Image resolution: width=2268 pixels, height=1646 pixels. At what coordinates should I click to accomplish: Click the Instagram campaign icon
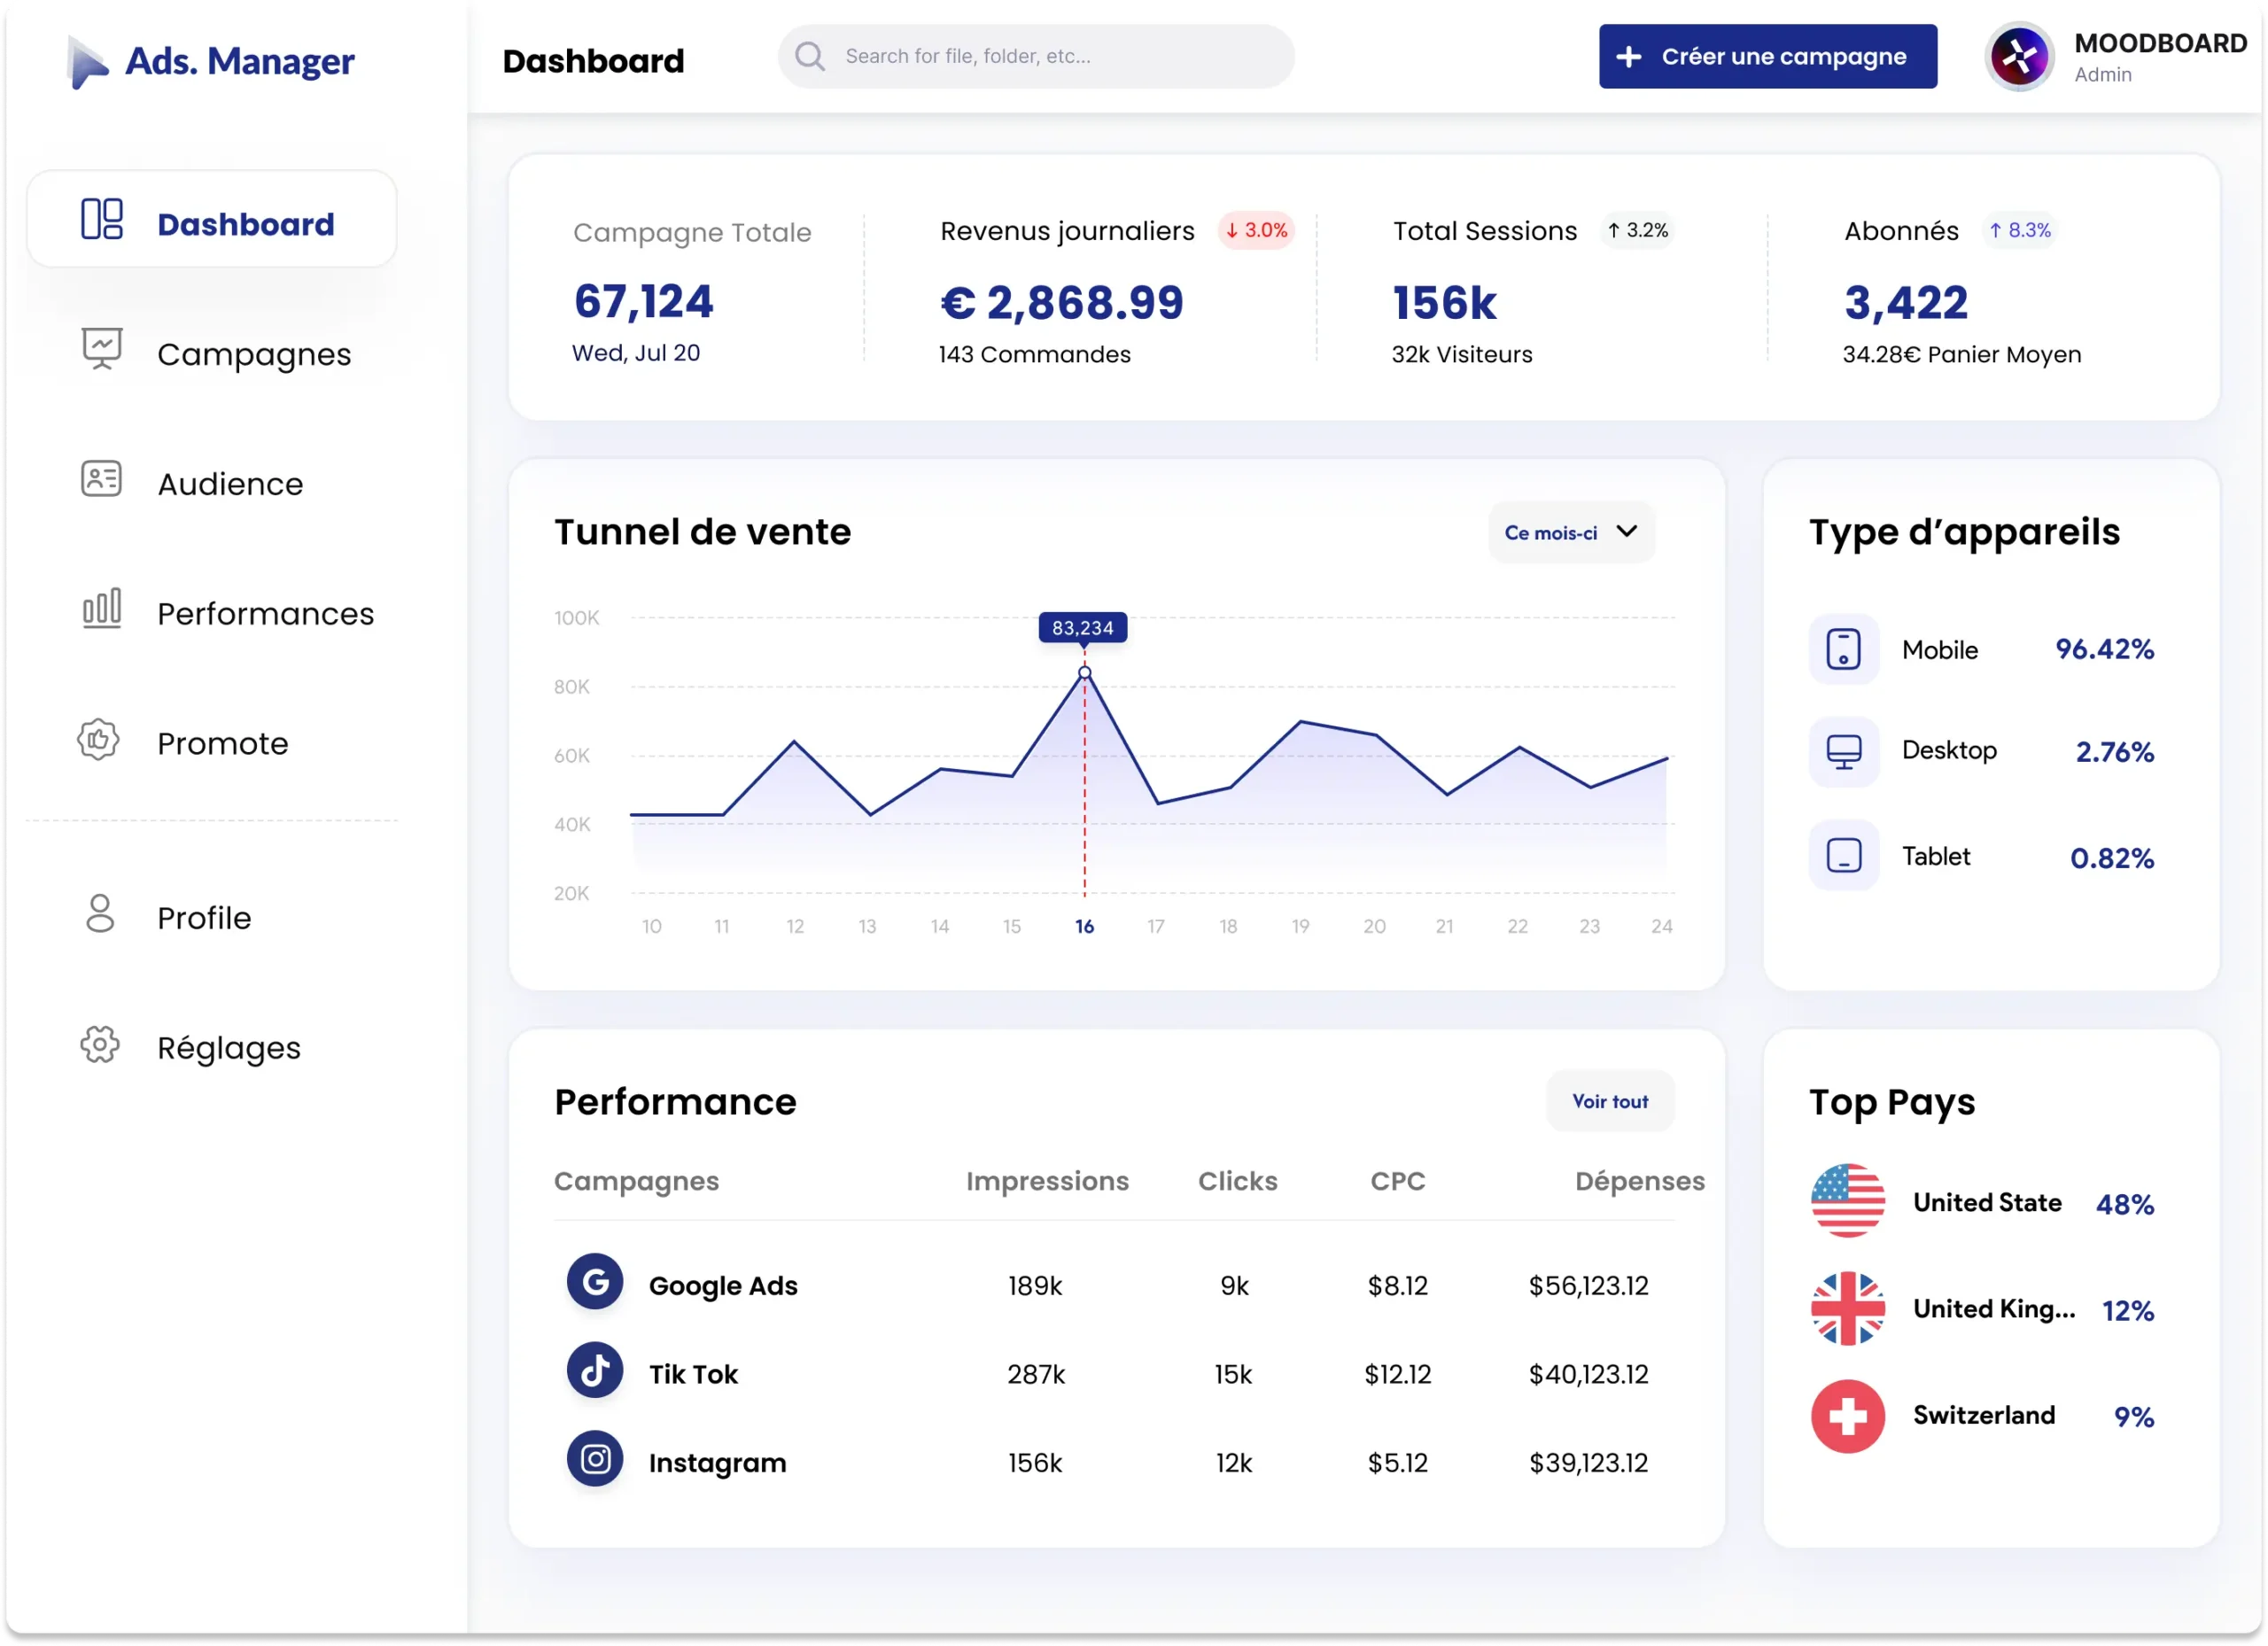tap(595, 1459)
